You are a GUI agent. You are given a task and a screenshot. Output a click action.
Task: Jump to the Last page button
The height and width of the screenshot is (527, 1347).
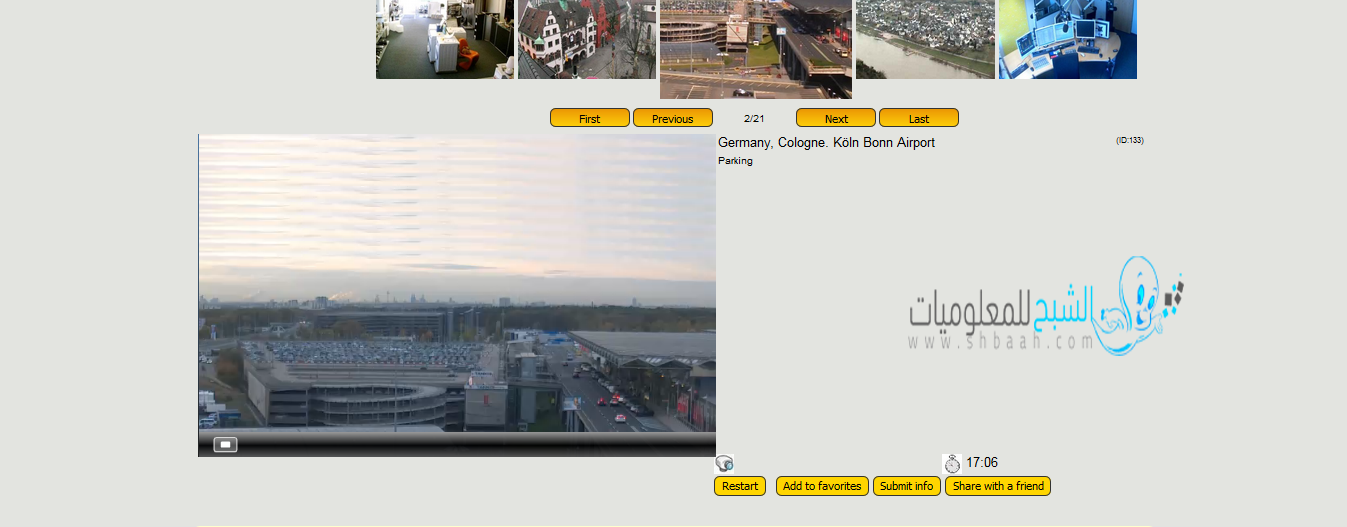tap(919, 118)
